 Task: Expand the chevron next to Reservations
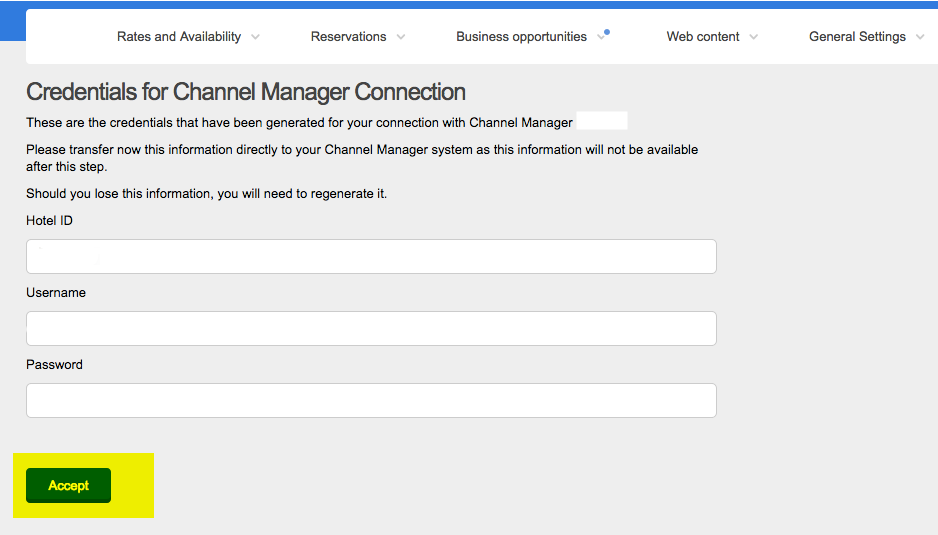[401, 37]
